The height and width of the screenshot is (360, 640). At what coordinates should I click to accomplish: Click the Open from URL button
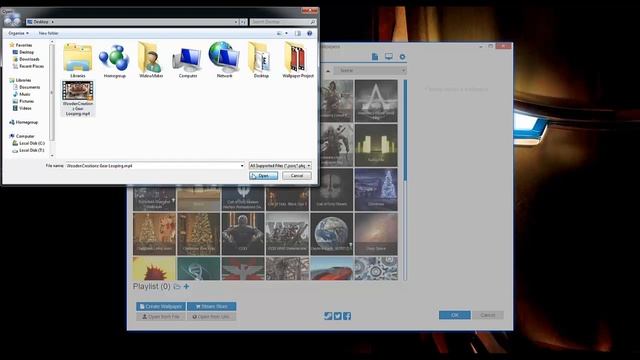(211, 316)
